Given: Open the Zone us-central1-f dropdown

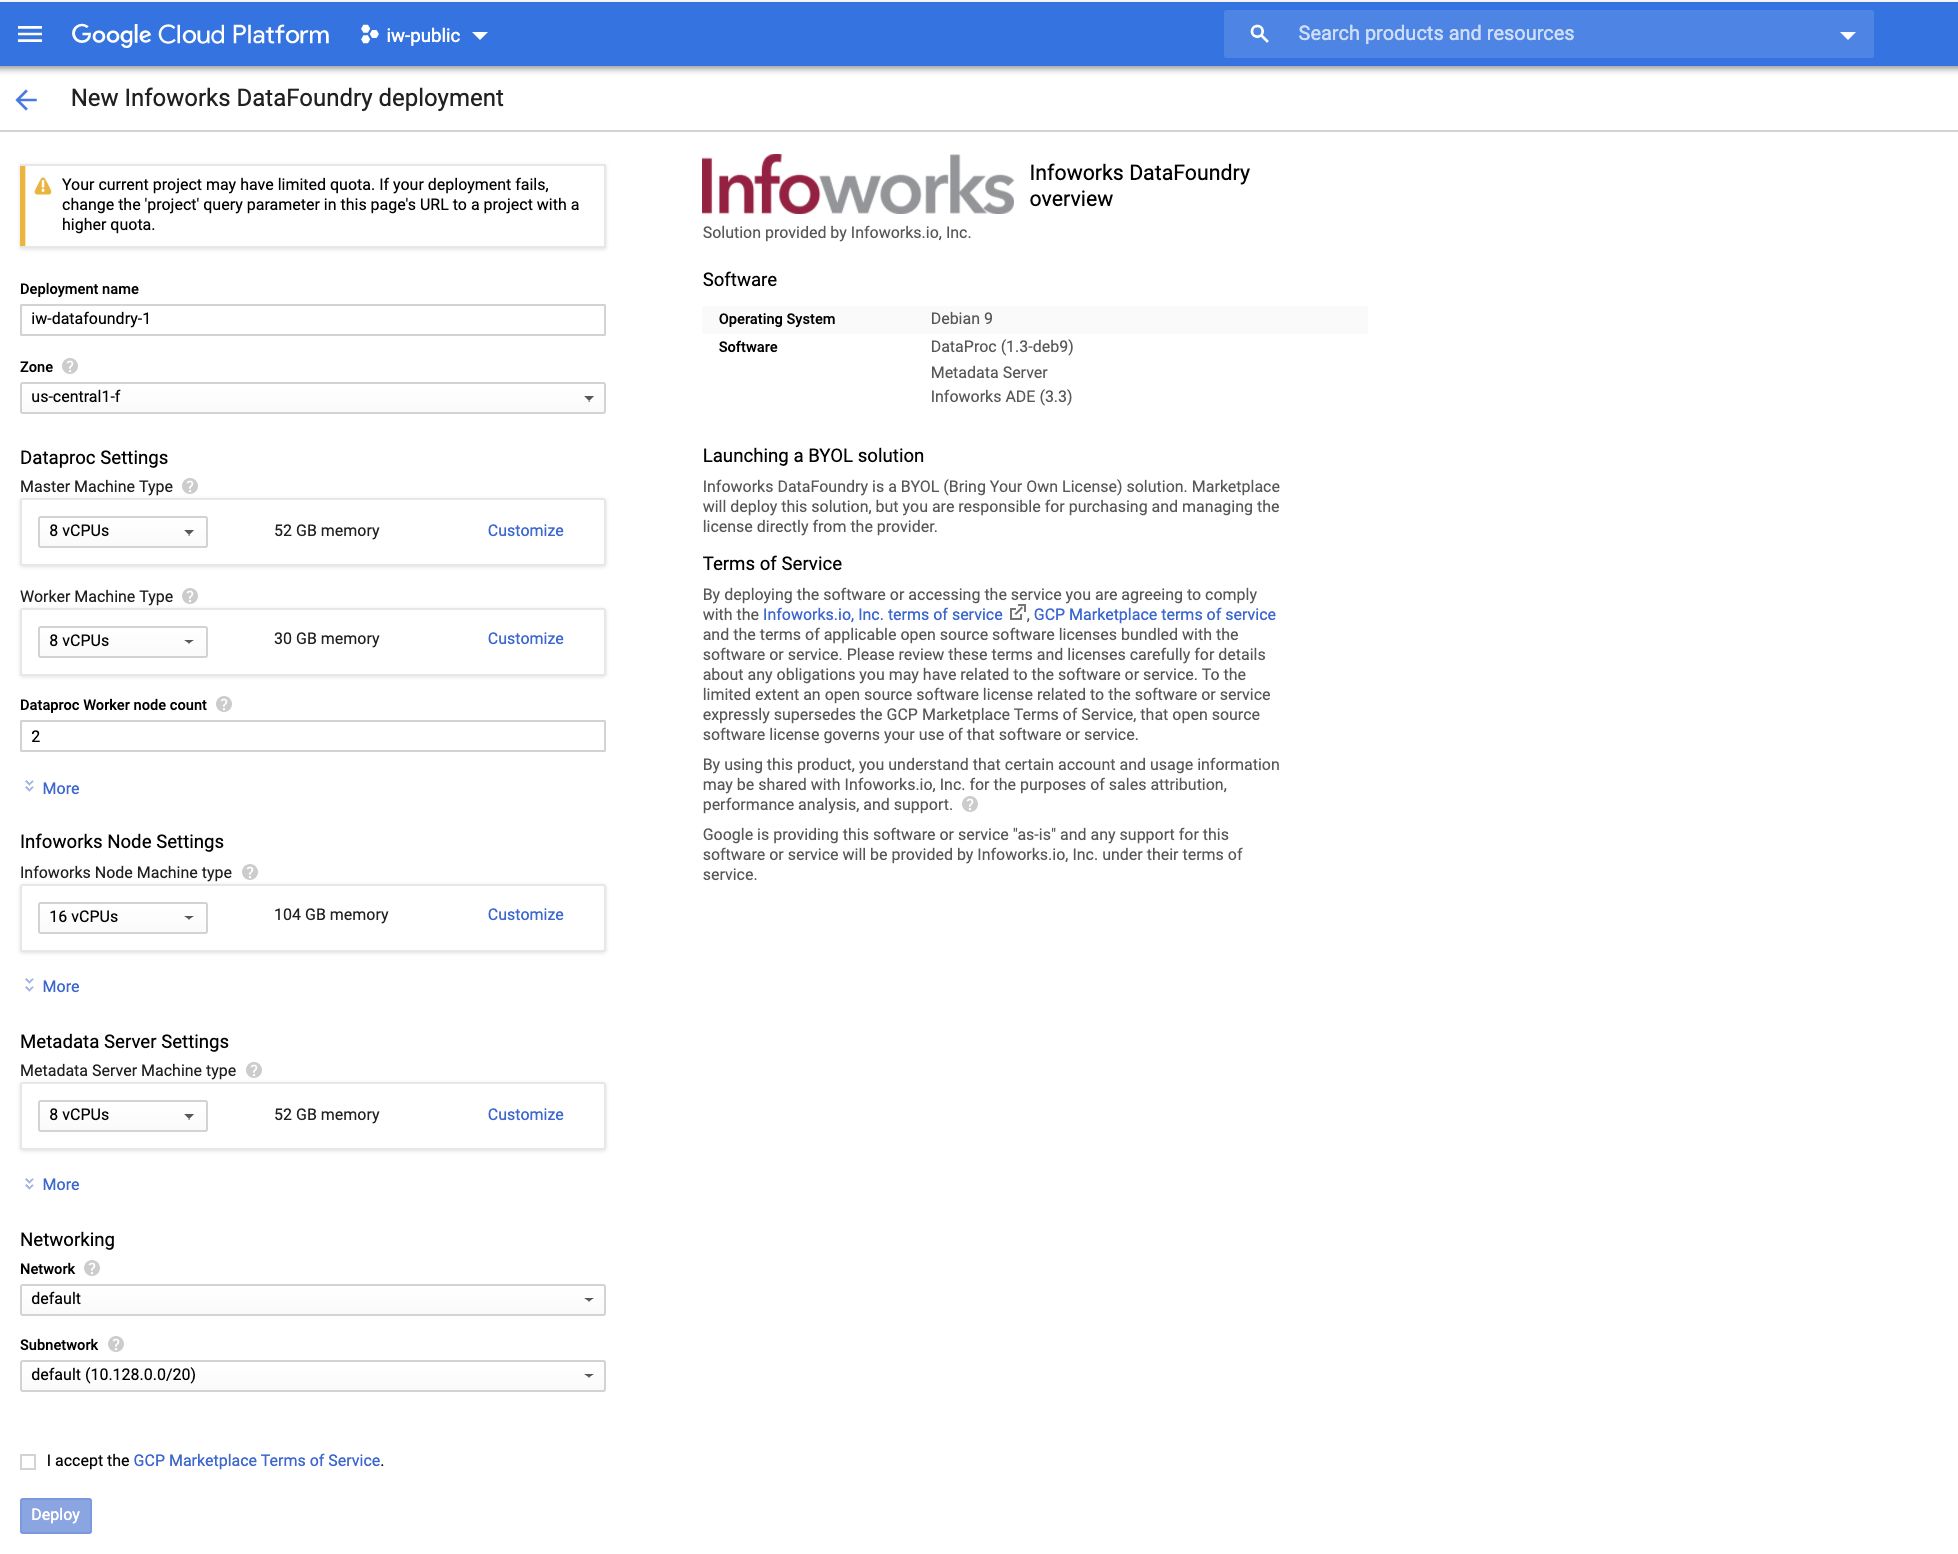Looking at the screenshot, I should point(312,397).
